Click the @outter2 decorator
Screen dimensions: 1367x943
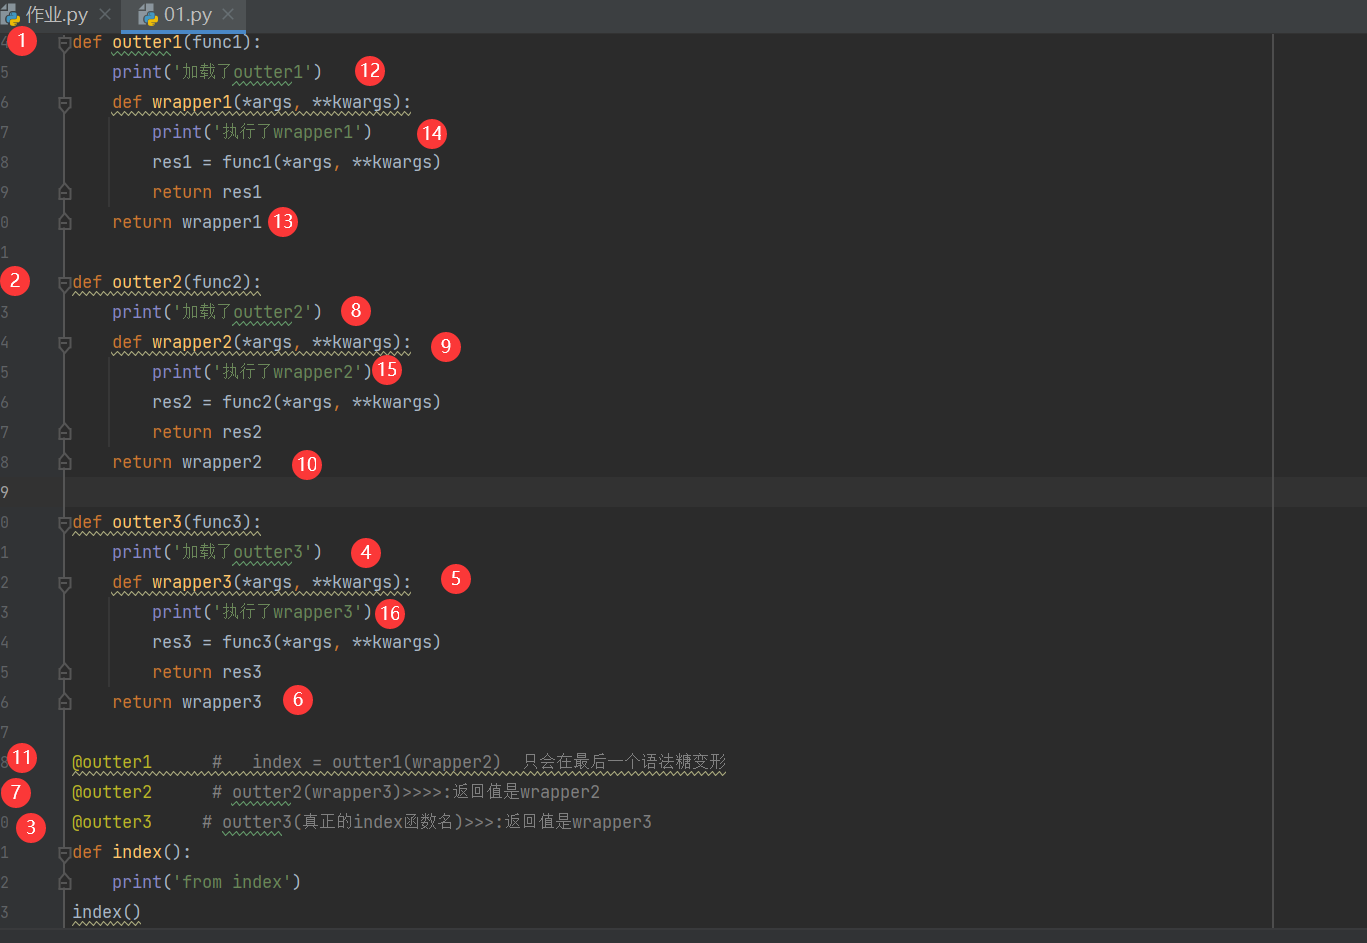coord(112,792)
